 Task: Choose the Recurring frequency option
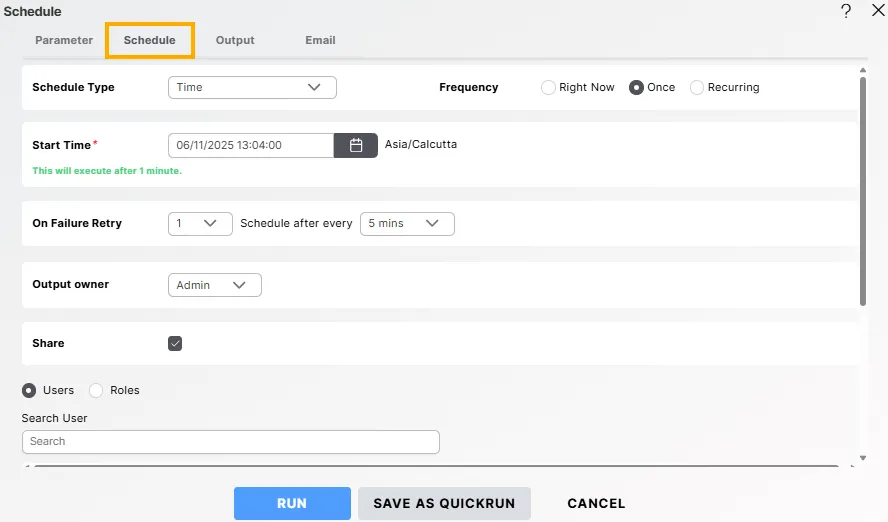pyautogui.click(x=697, y=88)
